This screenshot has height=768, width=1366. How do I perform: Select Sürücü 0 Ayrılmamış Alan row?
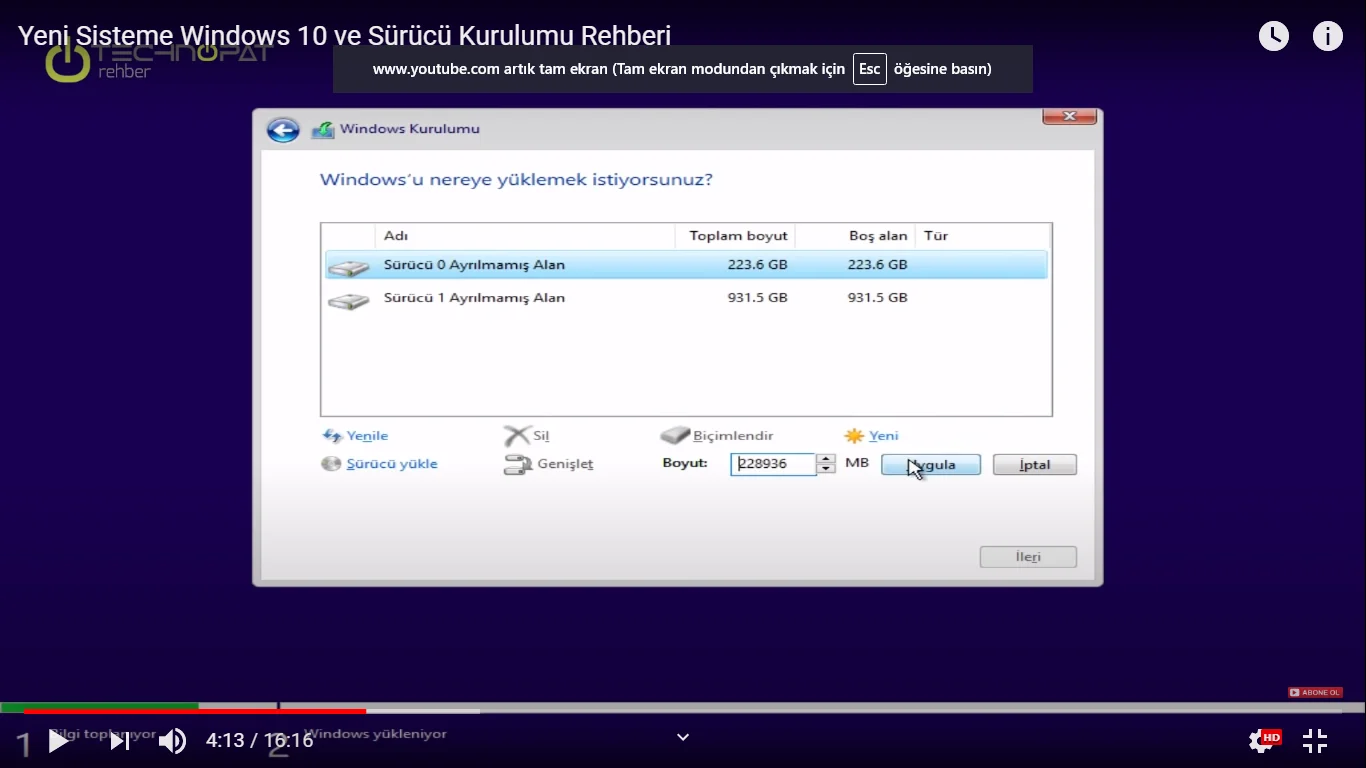pos(686,265)
